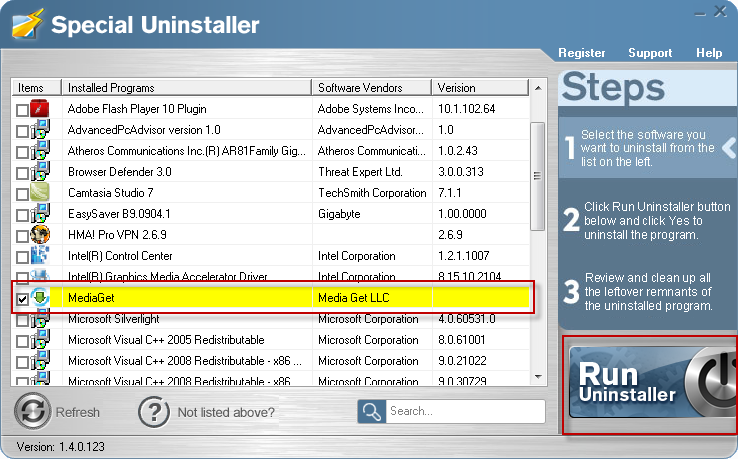Viewport: 738px width, 459px height.
Task: Select 'Microsoft Silverlight' program name
Action: tap(113, 319)
